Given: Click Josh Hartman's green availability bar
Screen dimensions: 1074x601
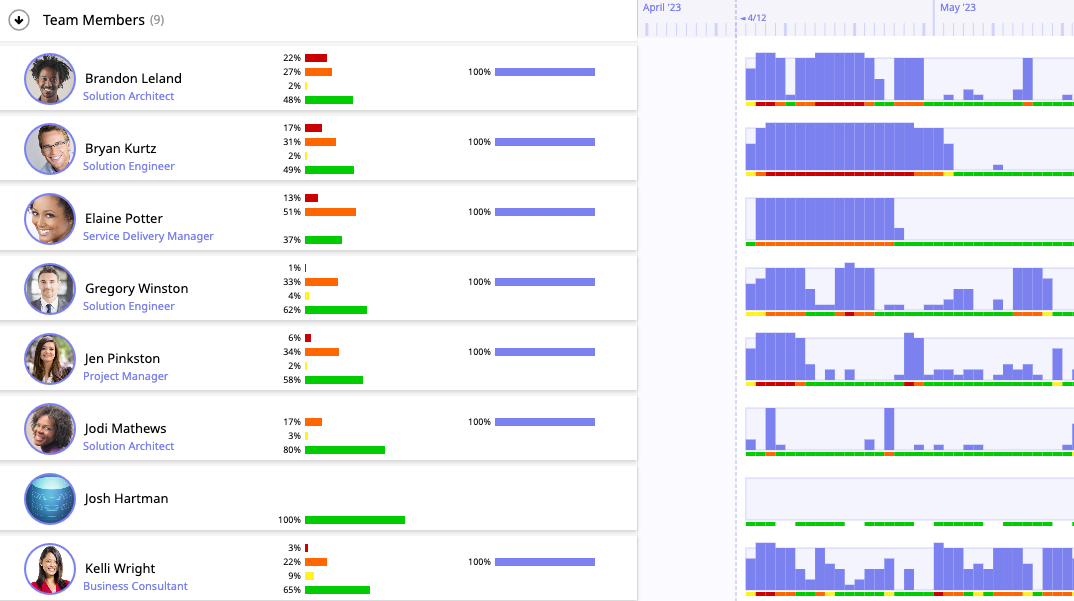Looking at the screenshot, I should click(x=354, y=519).
